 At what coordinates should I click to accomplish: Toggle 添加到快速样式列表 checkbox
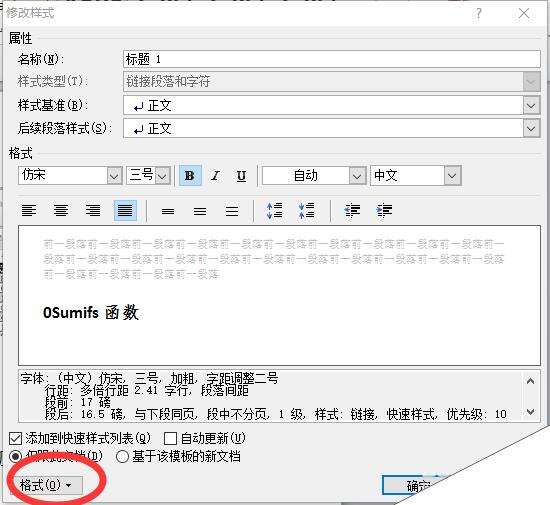(x=15, y=438)
